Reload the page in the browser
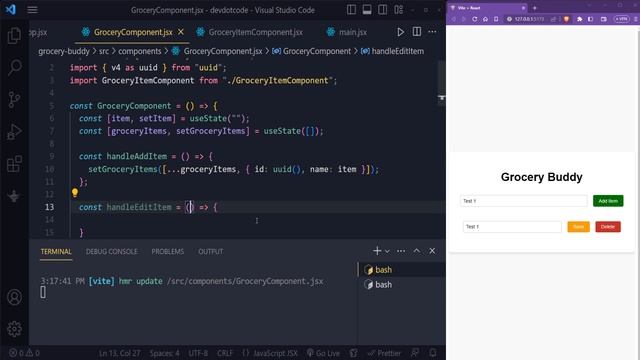 (474, 19)
